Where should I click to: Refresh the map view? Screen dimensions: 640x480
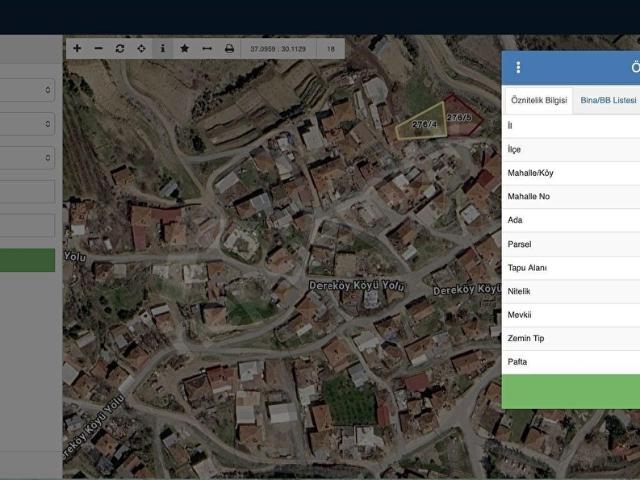tap(120, 49)
